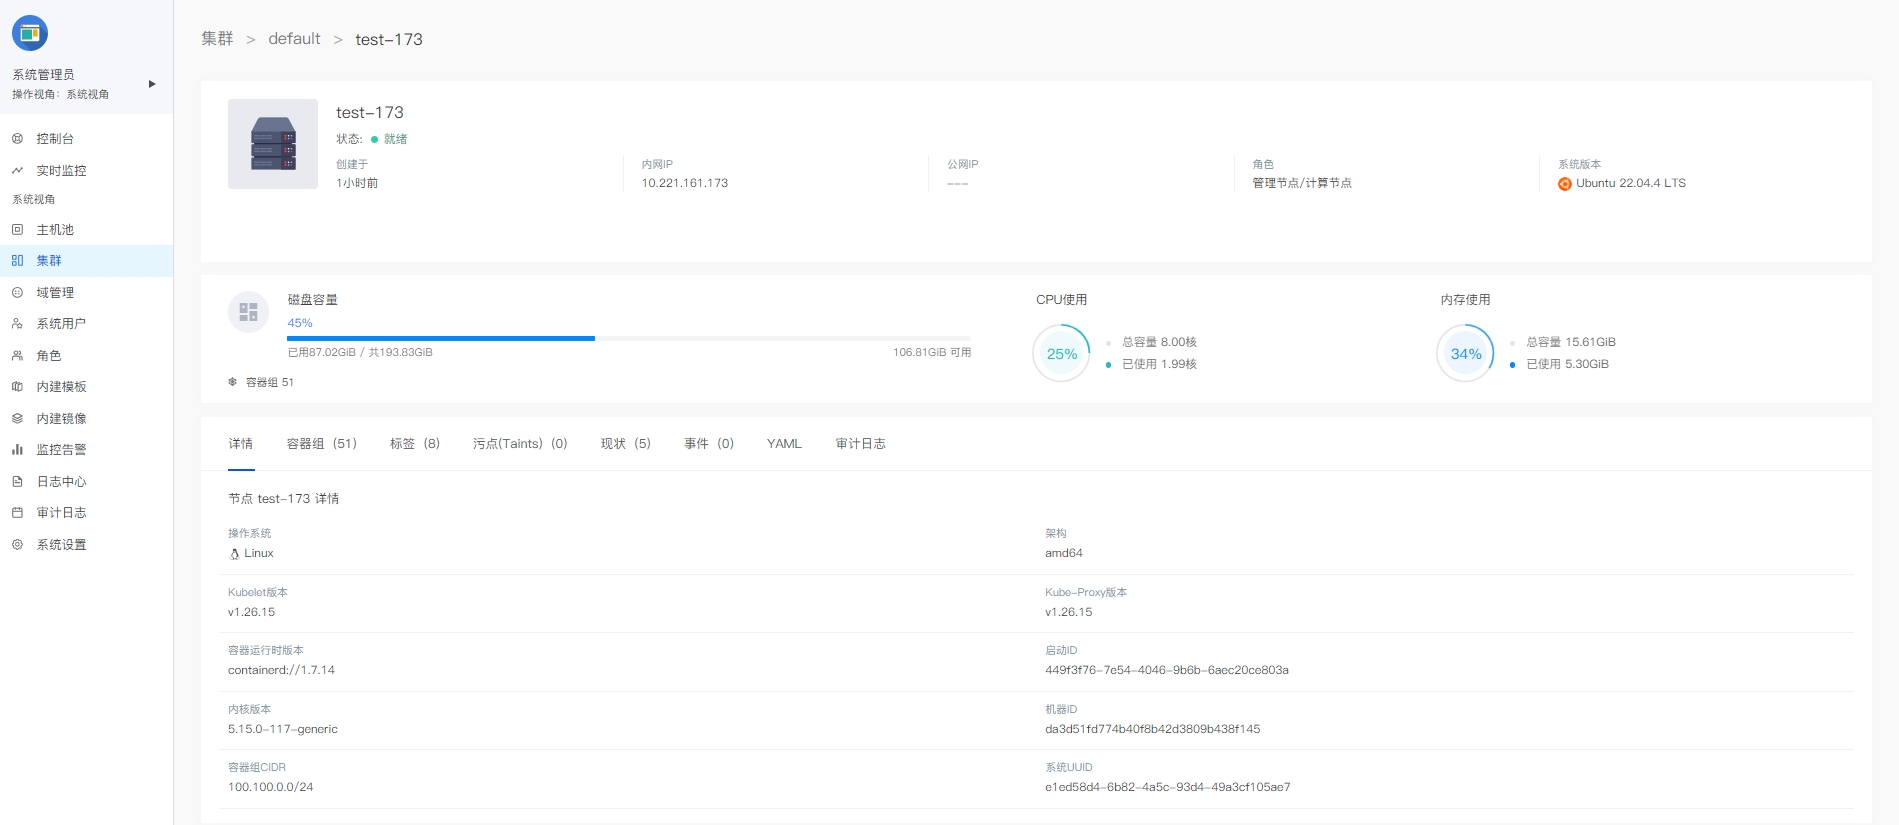The width and height of the screenshot is (1899, 825).
Task: Click the 域管理 sidebar icon
Action: [17, 293]
